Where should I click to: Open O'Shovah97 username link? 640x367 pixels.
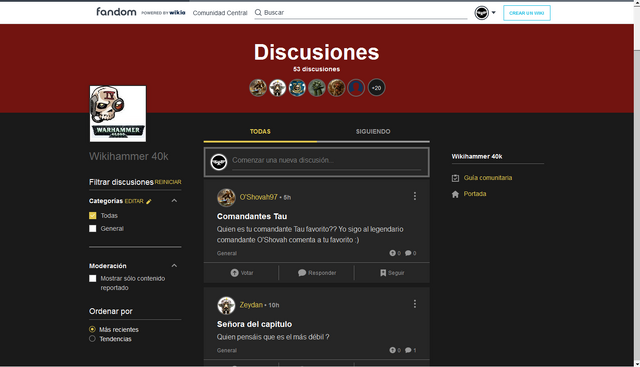258,197
